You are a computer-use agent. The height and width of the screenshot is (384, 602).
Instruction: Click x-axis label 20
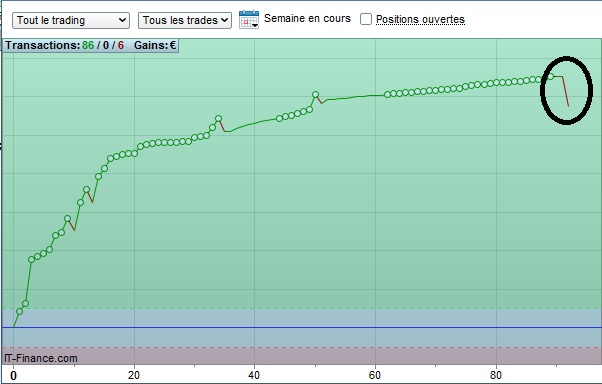pos(134,375)
